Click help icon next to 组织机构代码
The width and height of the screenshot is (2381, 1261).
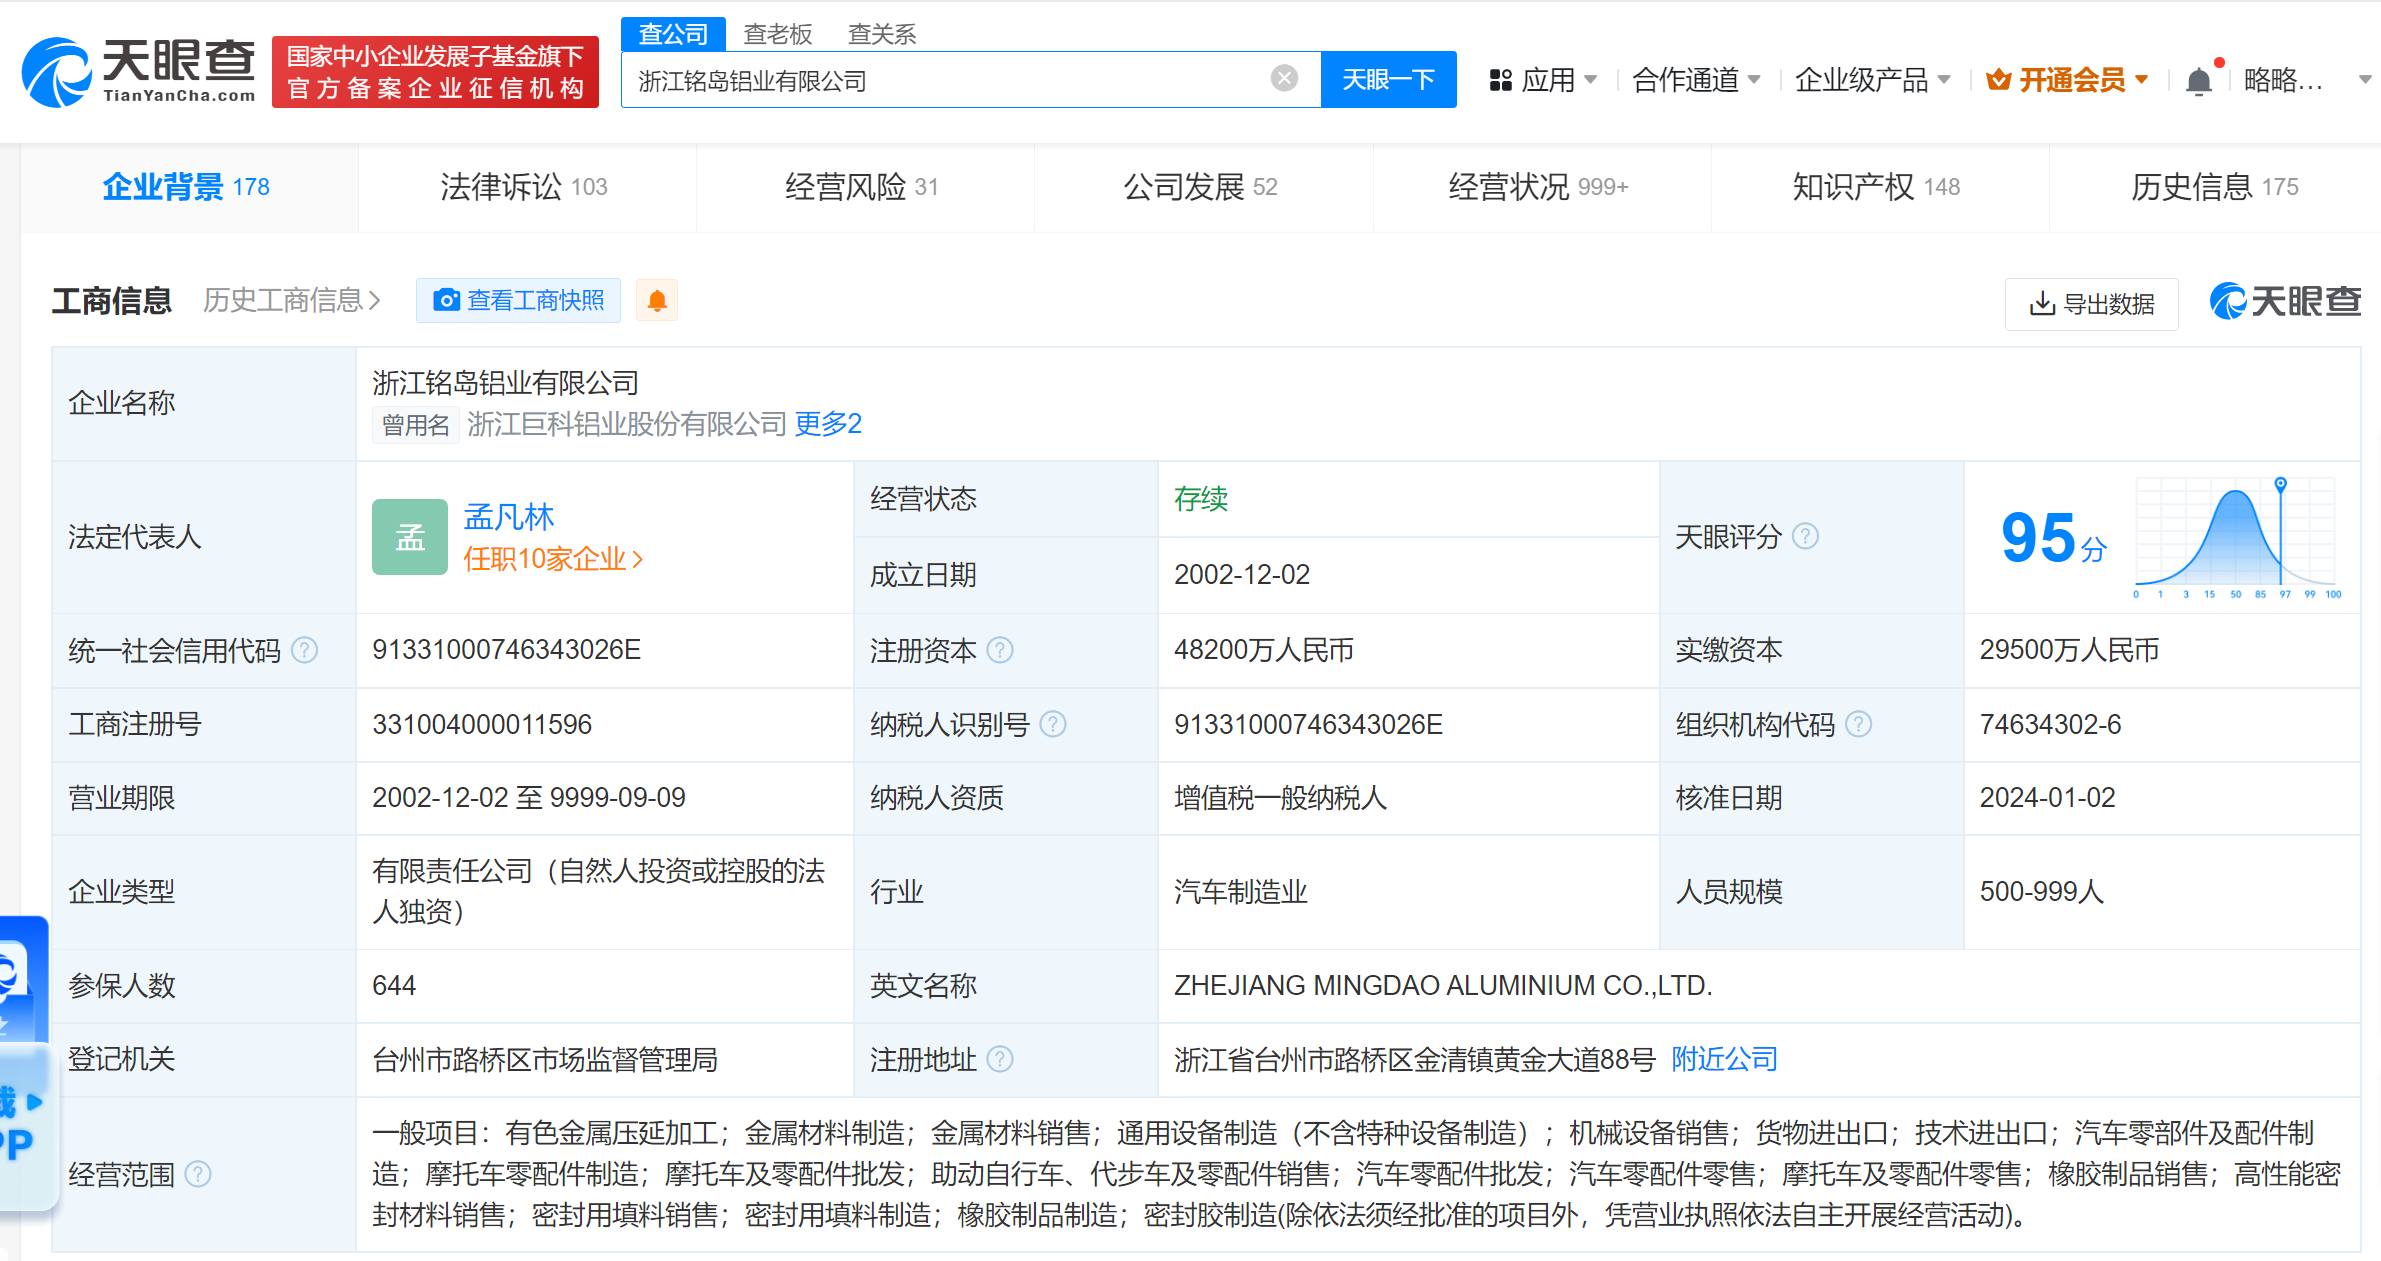(1858, 724)
